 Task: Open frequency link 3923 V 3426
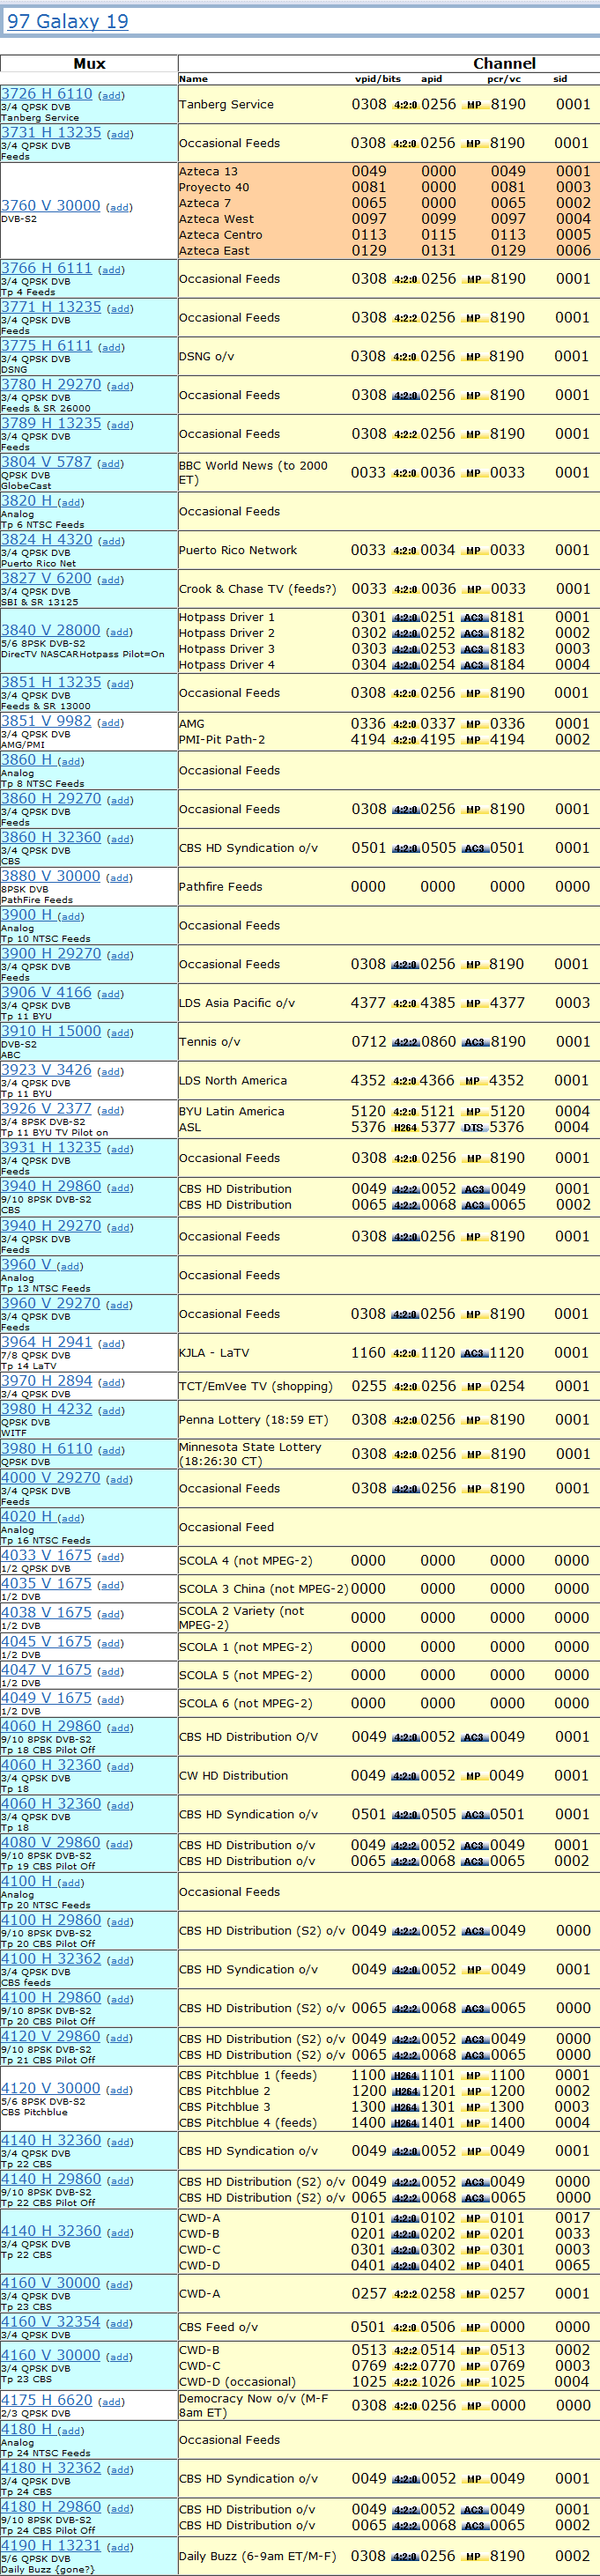pos(47,1070)
